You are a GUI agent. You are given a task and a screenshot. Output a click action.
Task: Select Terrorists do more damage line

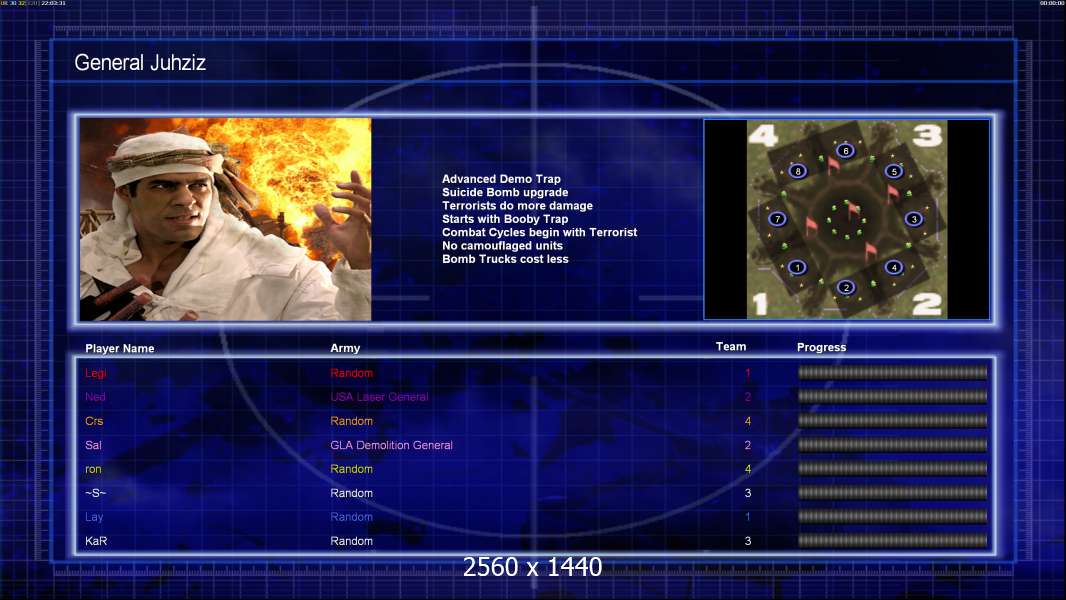[517, 205]
